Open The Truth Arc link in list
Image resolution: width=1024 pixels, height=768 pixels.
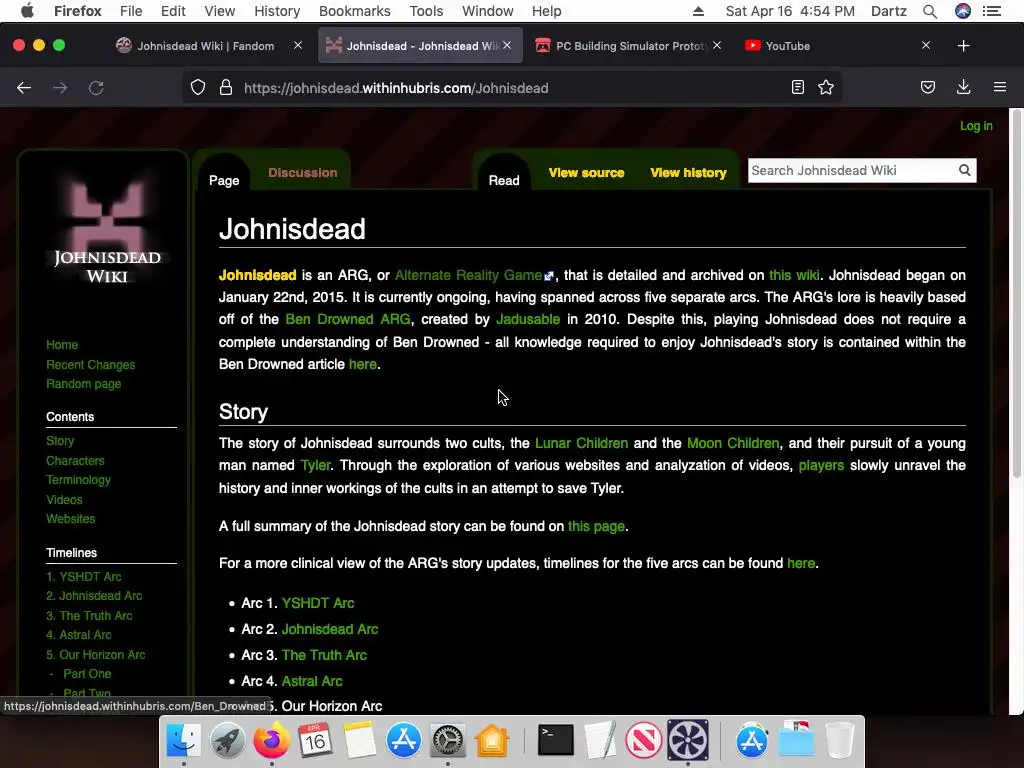325,655
